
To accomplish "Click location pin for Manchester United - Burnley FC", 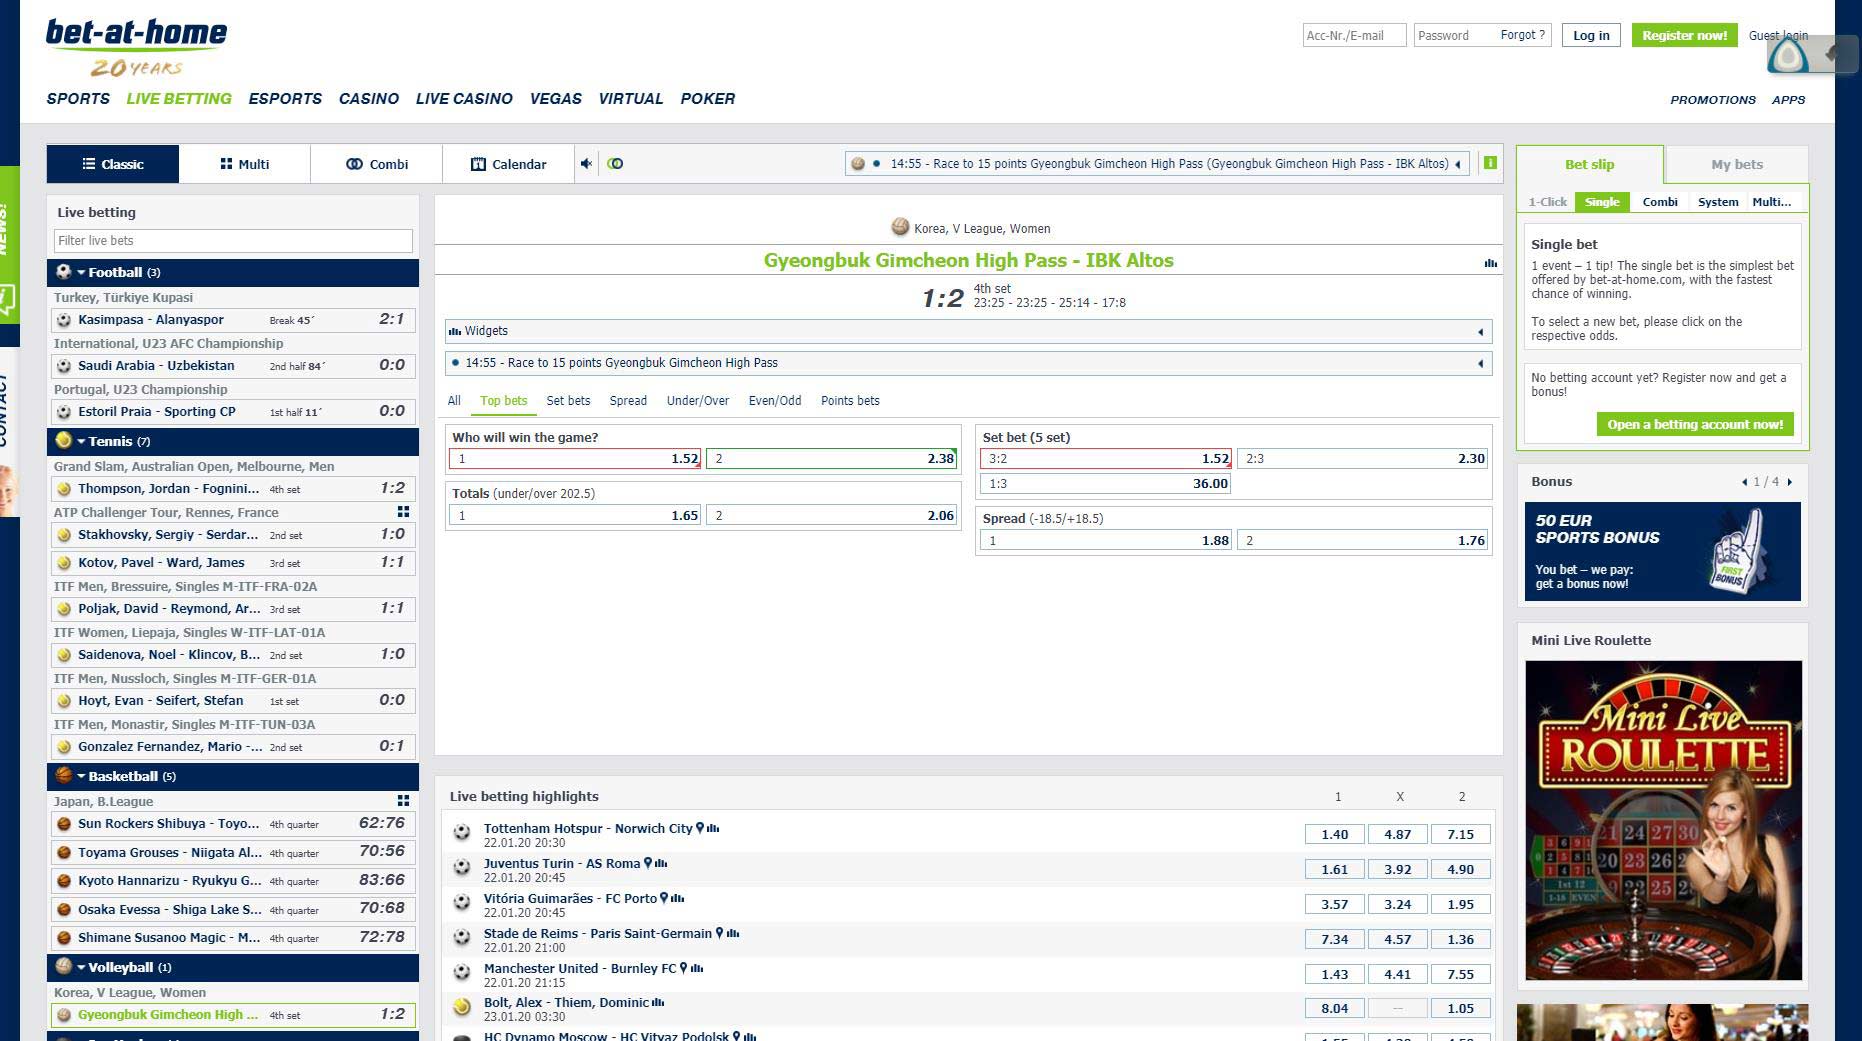I will pos(684,968).
